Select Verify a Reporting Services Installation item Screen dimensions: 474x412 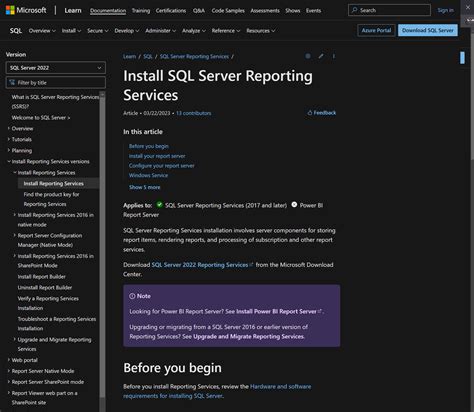pyautogui.click(x=48, y=303)
